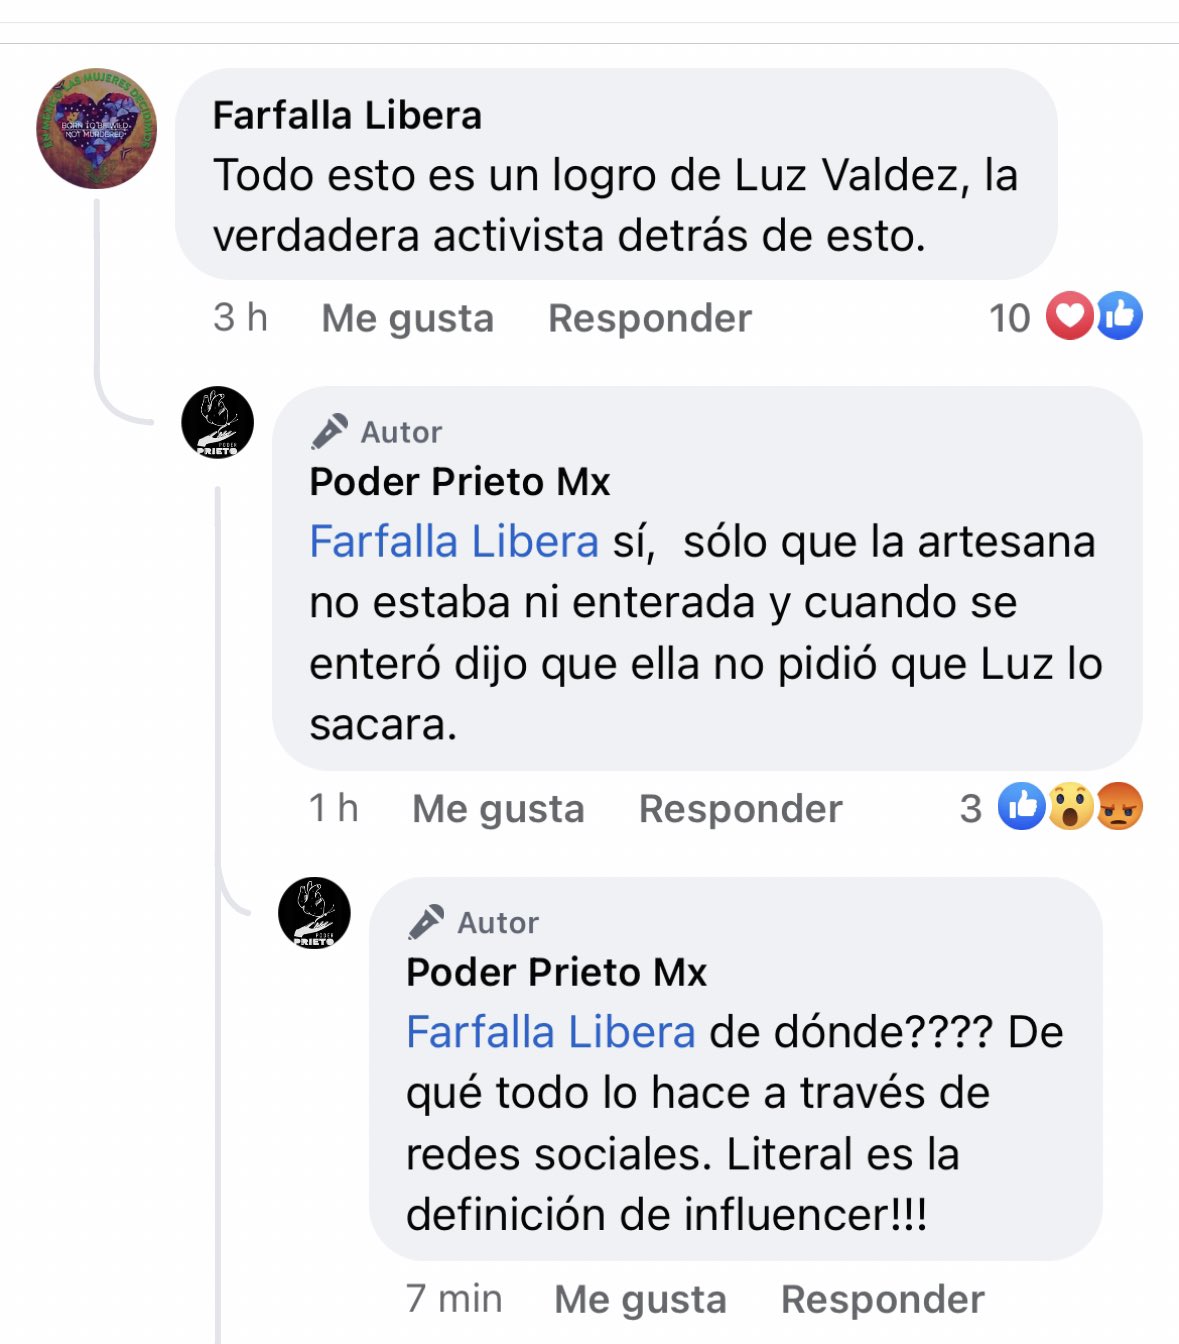
Task: Click Autor microphone badge on first reply
Action: [330, 432]
